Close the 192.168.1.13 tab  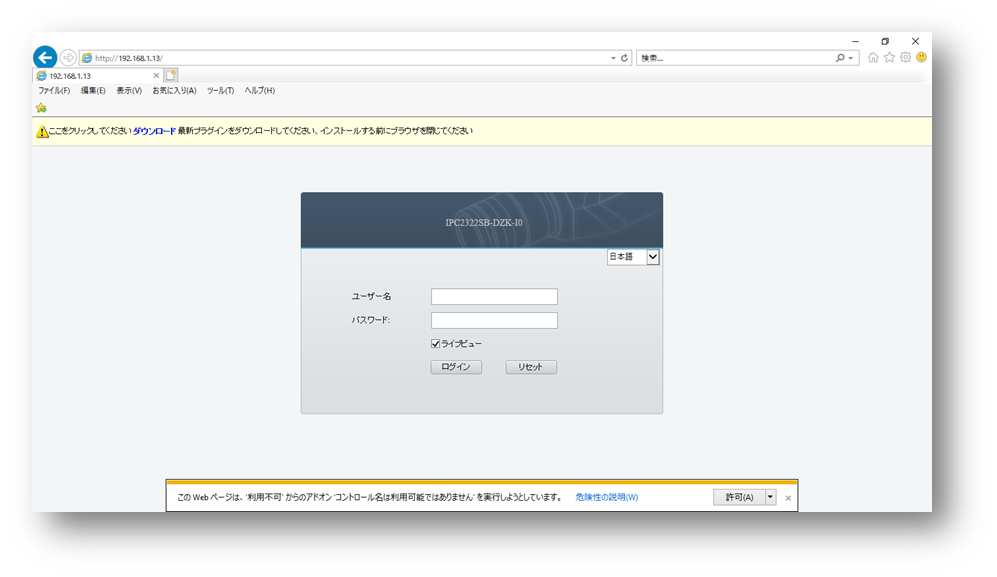coord(156,76)
